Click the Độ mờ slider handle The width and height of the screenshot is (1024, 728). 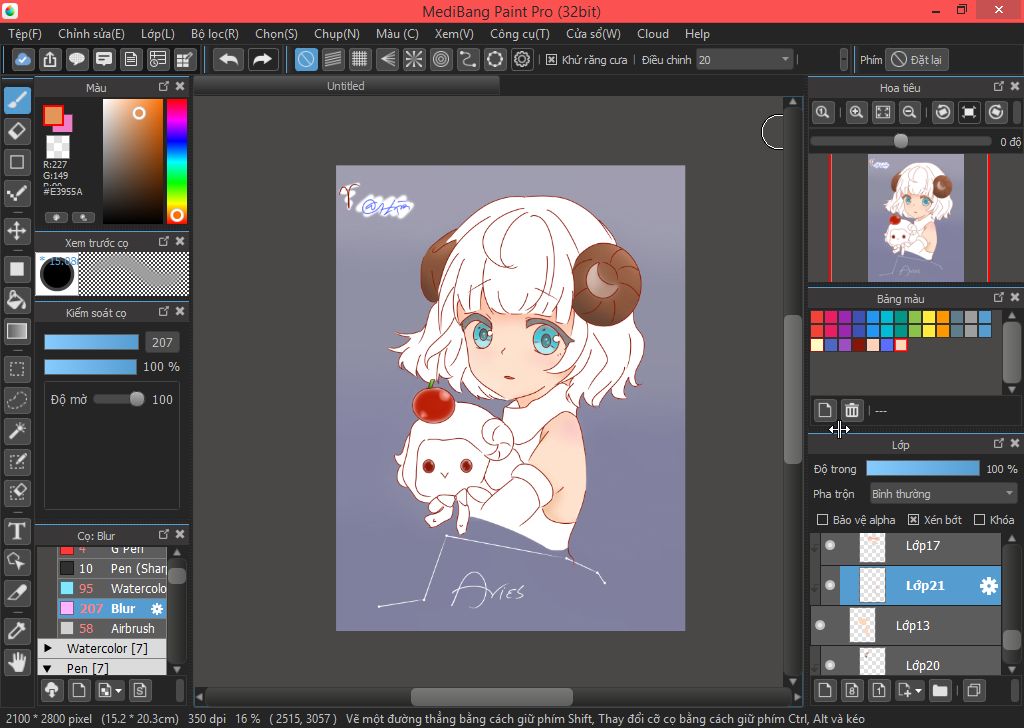(x=136, y=399)
